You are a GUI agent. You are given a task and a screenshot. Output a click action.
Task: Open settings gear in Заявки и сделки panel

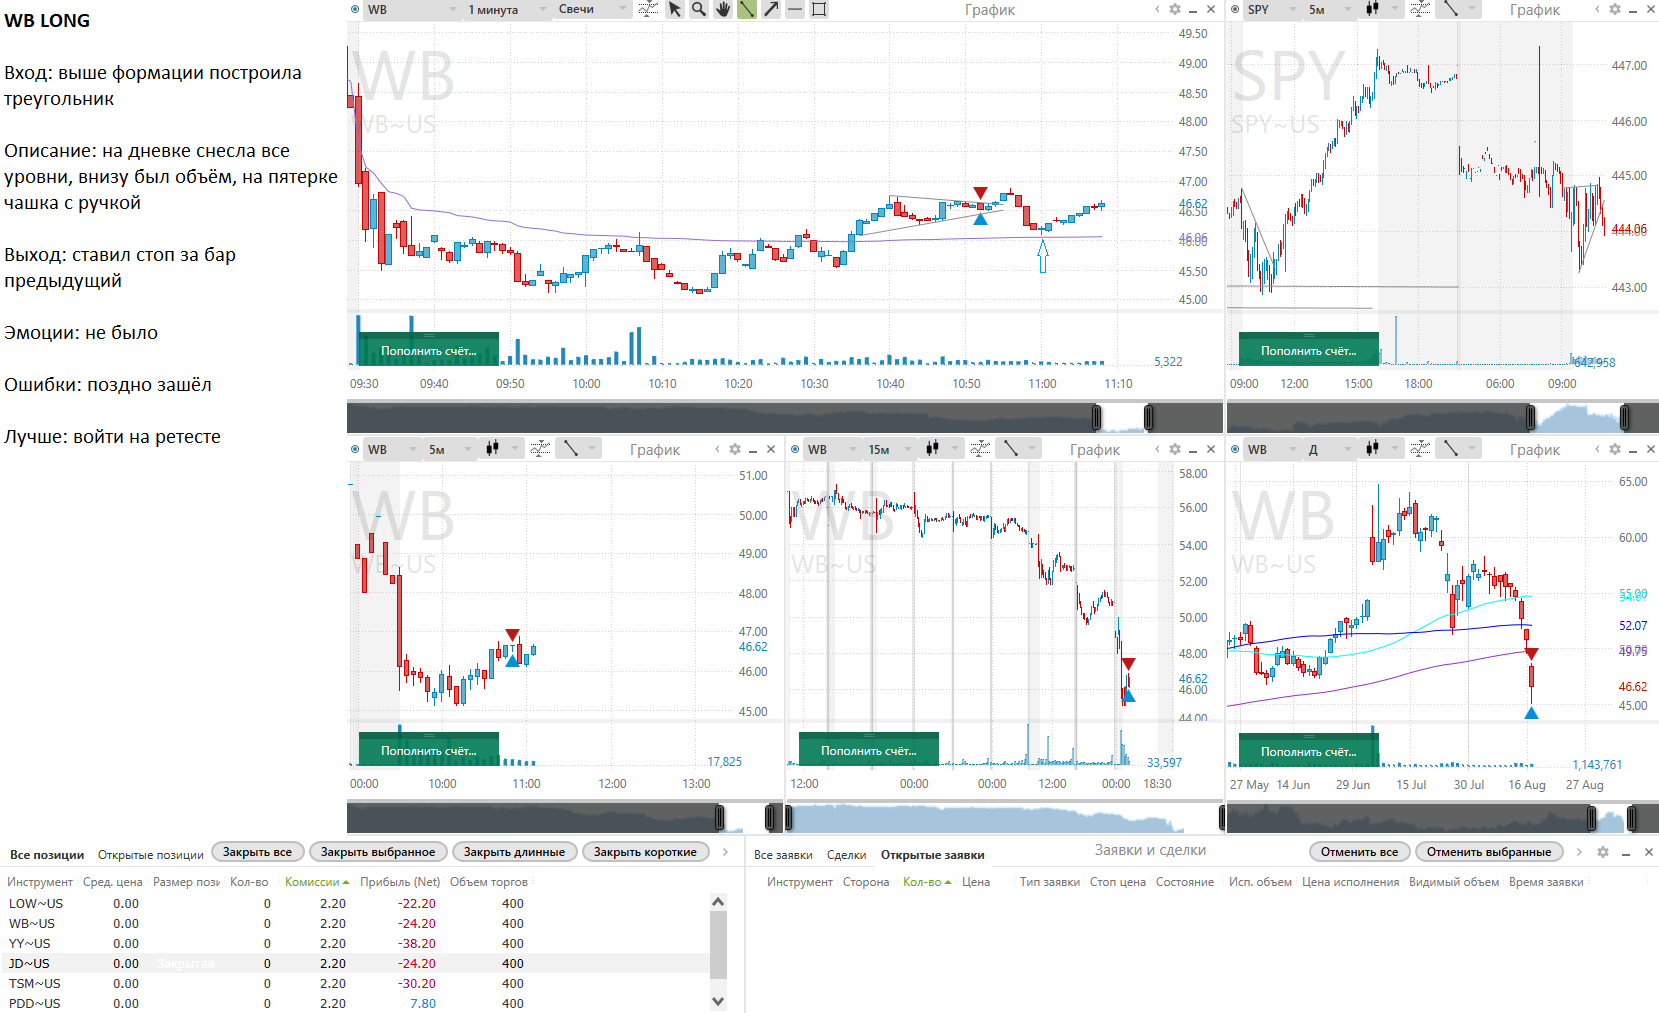pos(1603,852)
